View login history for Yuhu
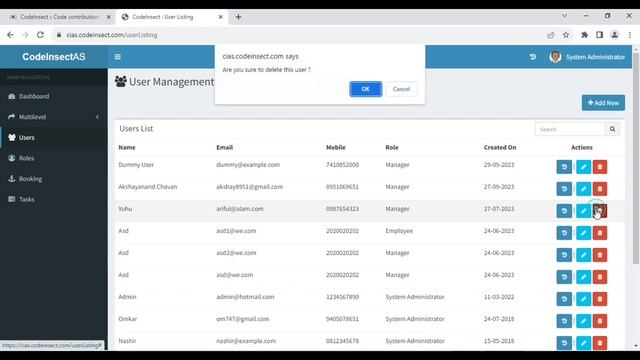 564,211
